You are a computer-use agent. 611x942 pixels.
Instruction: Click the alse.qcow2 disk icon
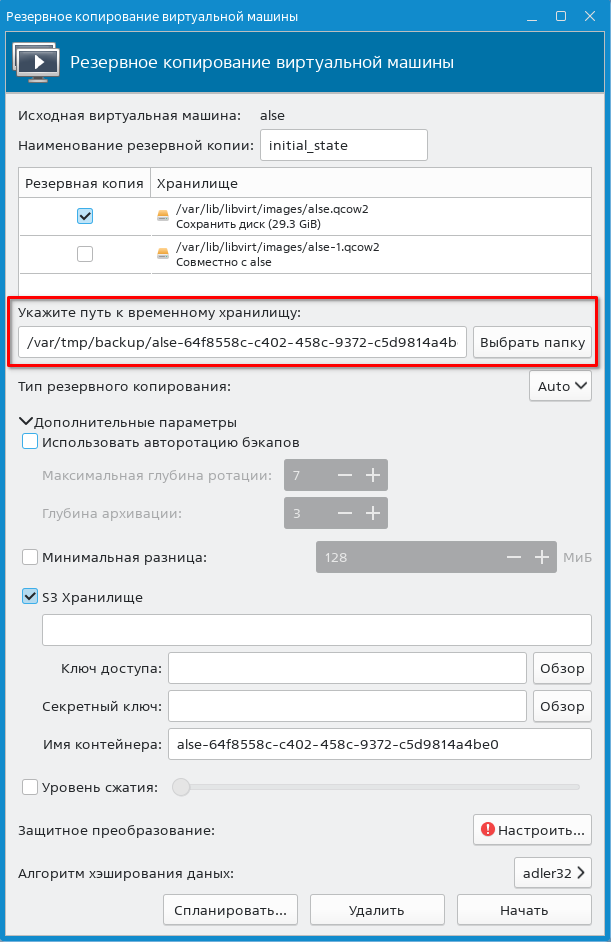pos(162,215)
